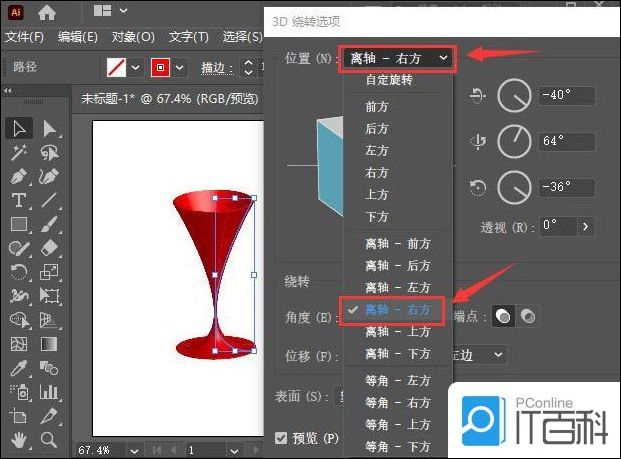The height and width of the screenshot is (459, 621).
Task: Open the 位移 offset side dropdown
Action: click(x=499, y=354)
